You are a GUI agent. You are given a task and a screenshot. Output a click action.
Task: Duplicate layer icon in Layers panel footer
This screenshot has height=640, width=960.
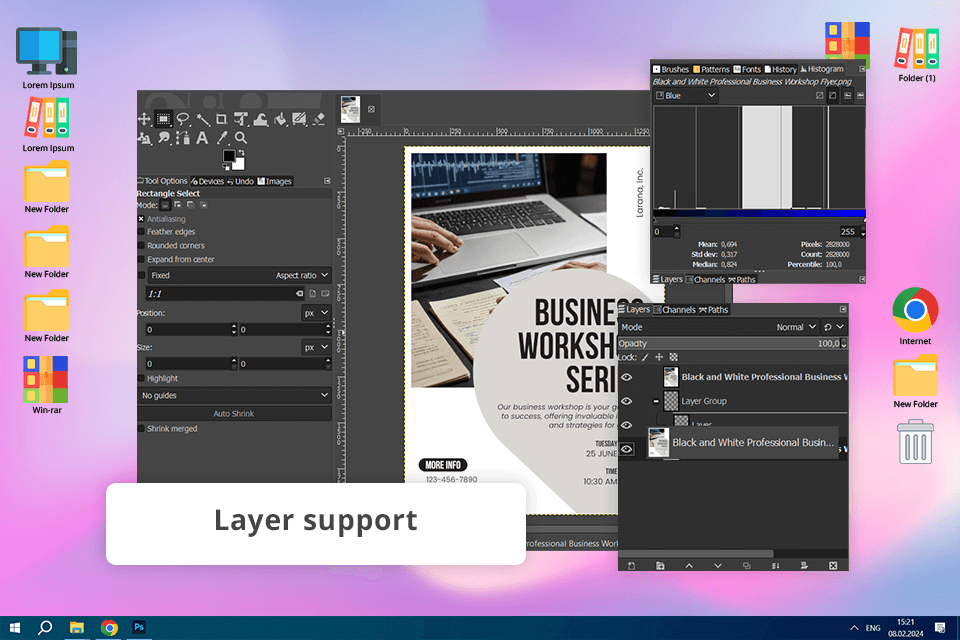tap(746, 566)
